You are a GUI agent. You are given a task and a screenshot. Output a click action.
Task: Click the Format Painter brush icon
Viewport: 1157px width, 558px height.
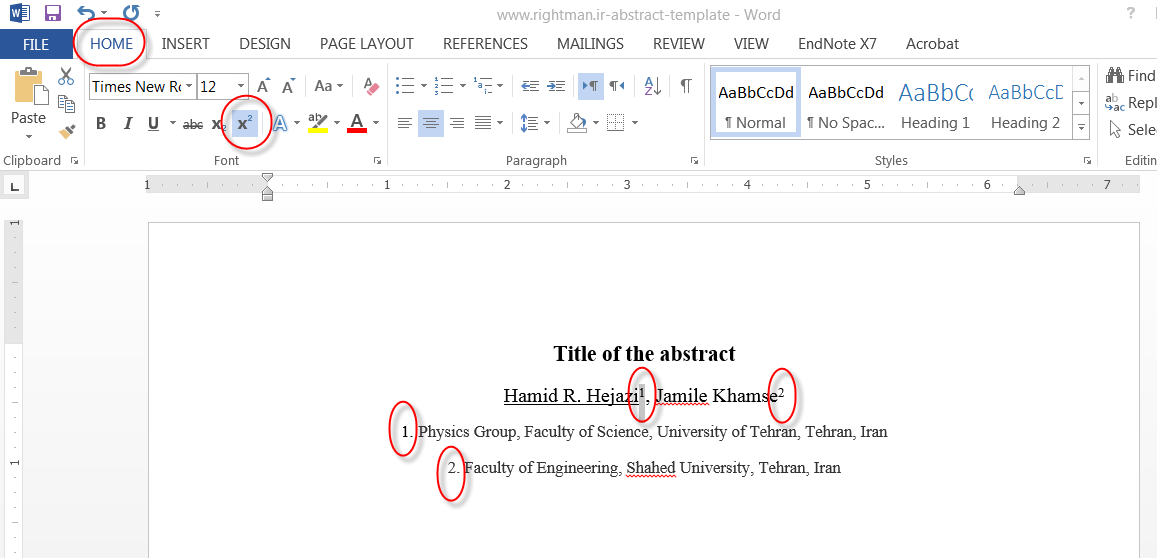67,131
